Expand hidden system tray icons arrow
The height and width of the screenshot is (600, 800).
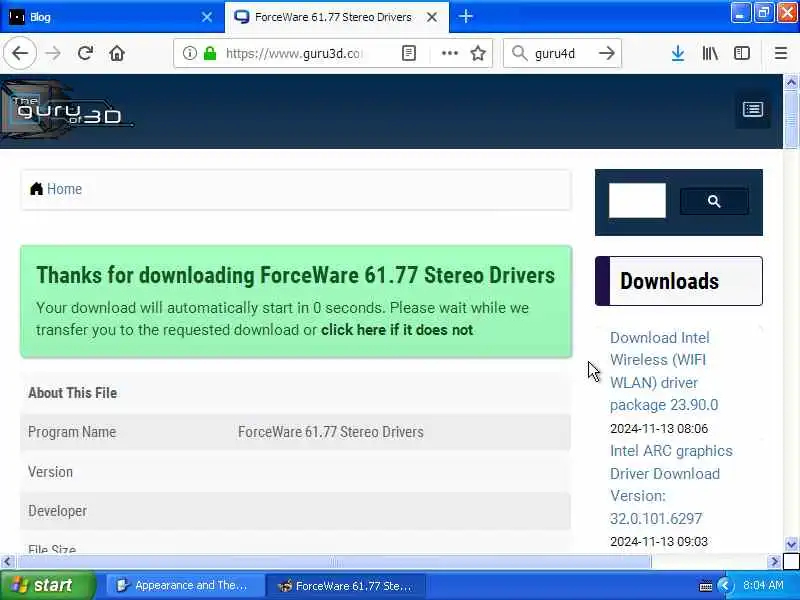pyautogui.click(x=724, y=585)
